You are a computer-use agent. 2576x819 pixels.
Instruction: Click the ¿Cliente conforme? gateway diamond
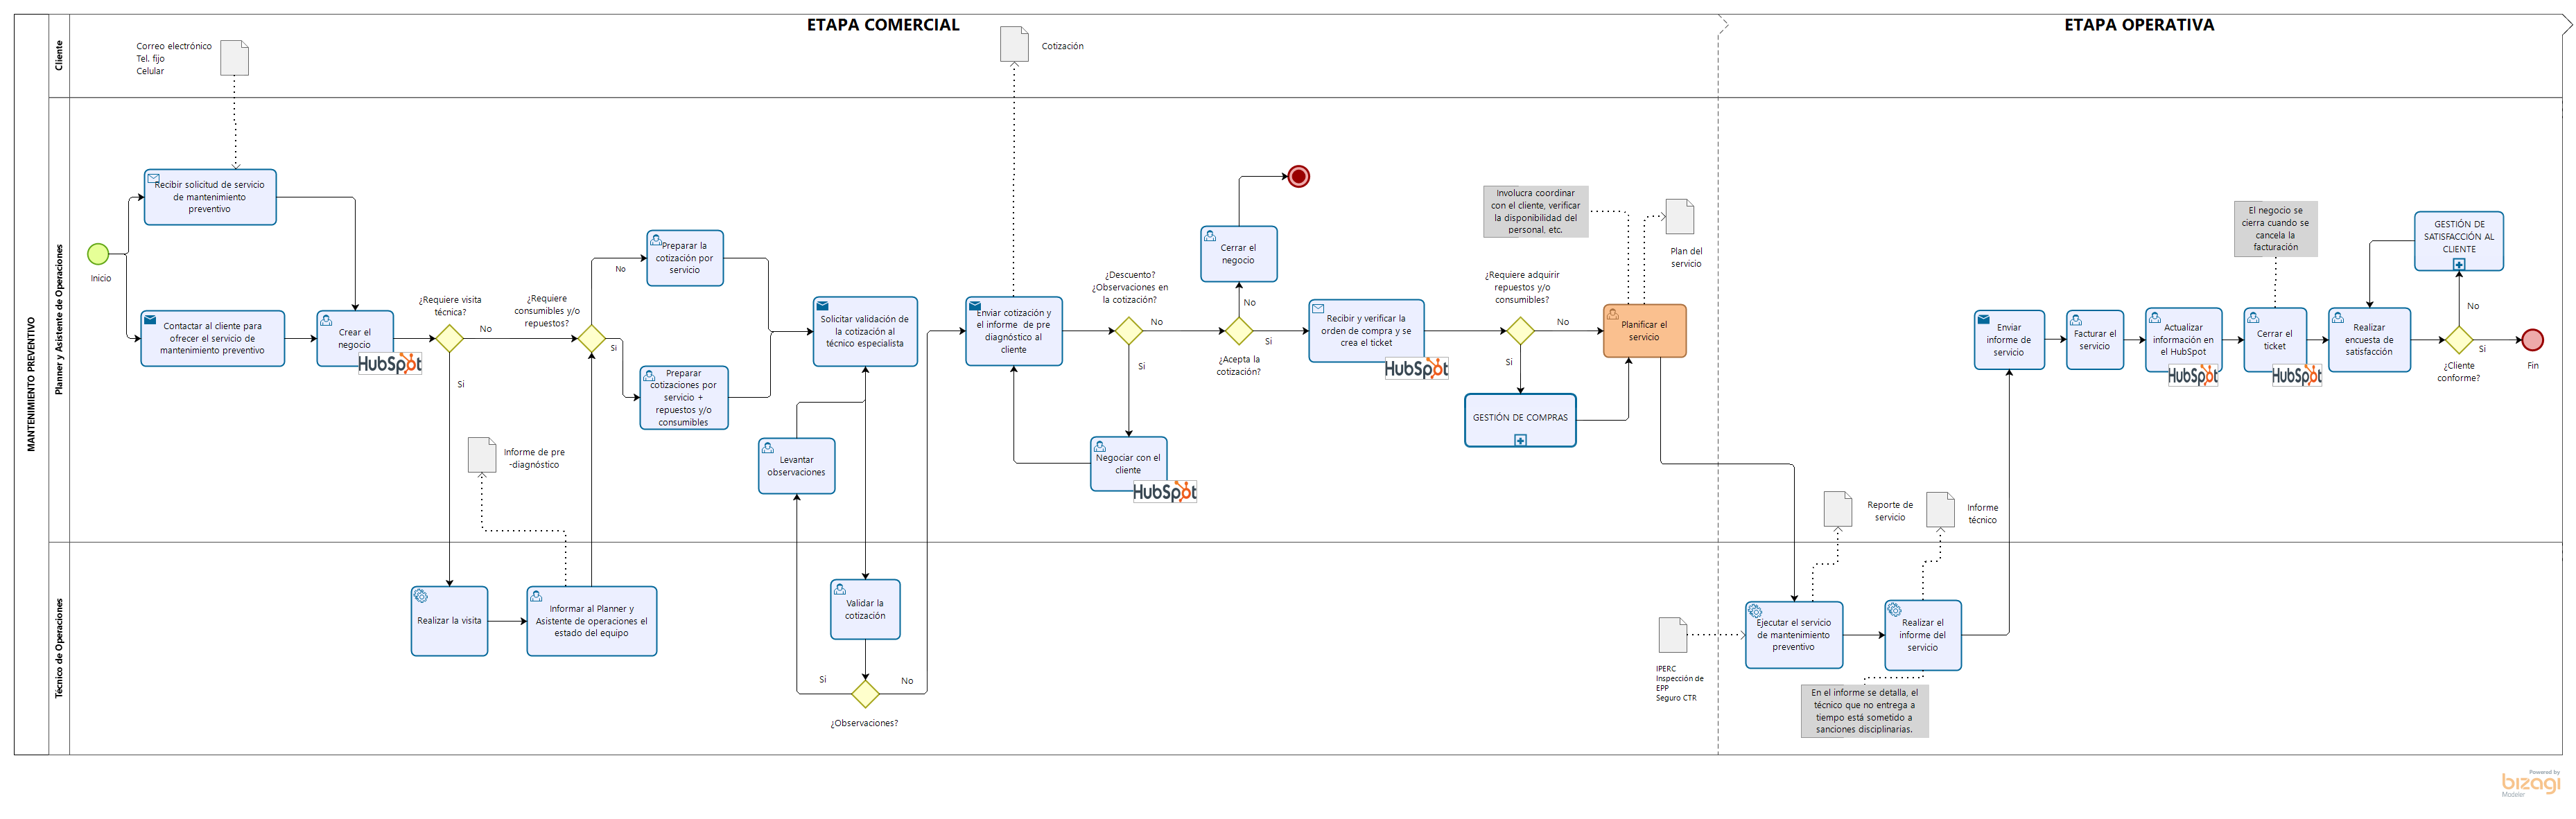point(2459,340)
